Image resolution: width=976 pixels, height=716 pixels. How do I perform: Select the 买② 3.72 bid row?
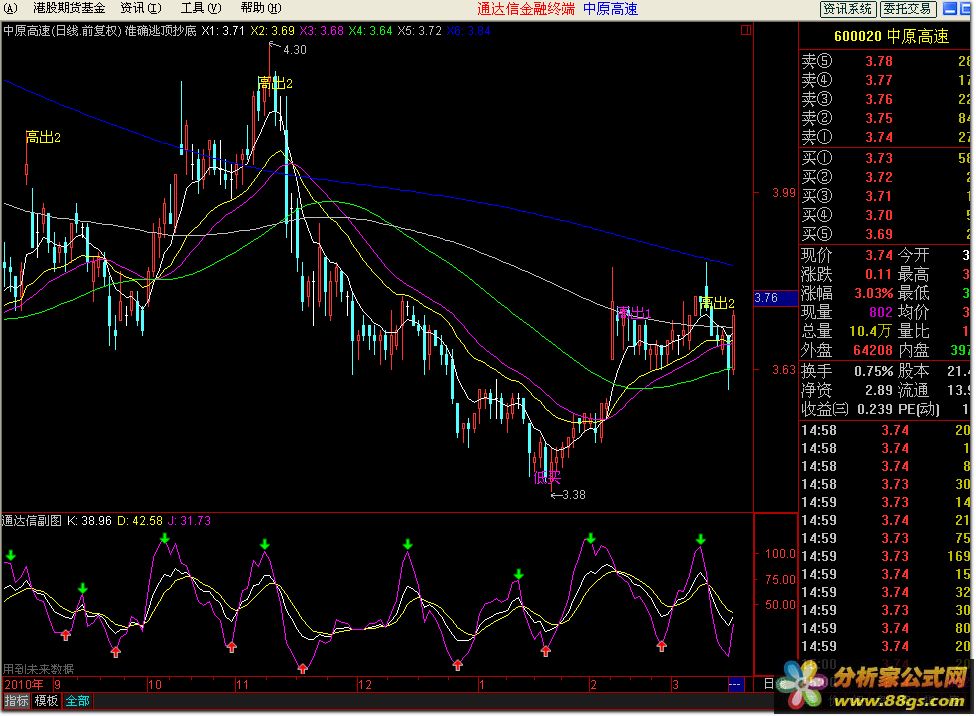886,177
